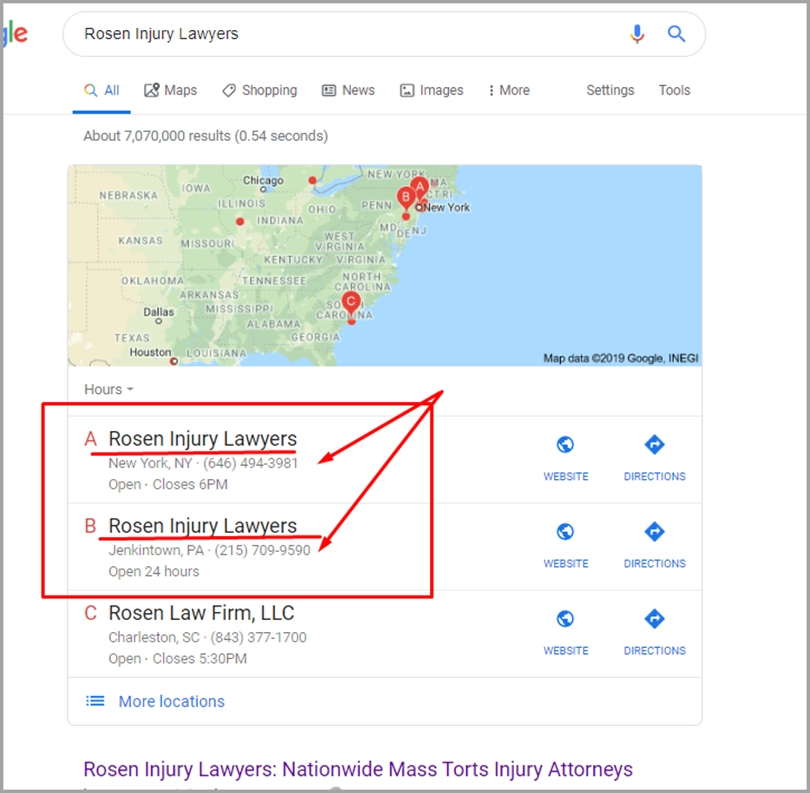Switch to the Shopping tab
This screenshot has width=810, height=793.
[260, 90]
